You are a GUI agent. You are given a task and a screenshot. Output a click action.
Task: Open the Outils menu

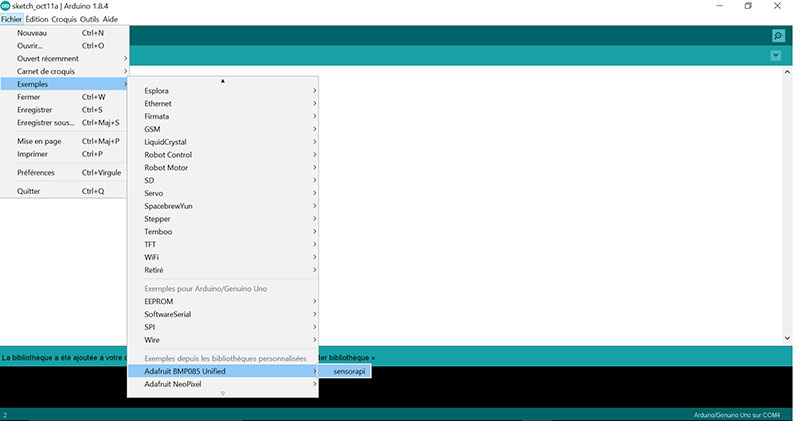[x=89, y=19]
